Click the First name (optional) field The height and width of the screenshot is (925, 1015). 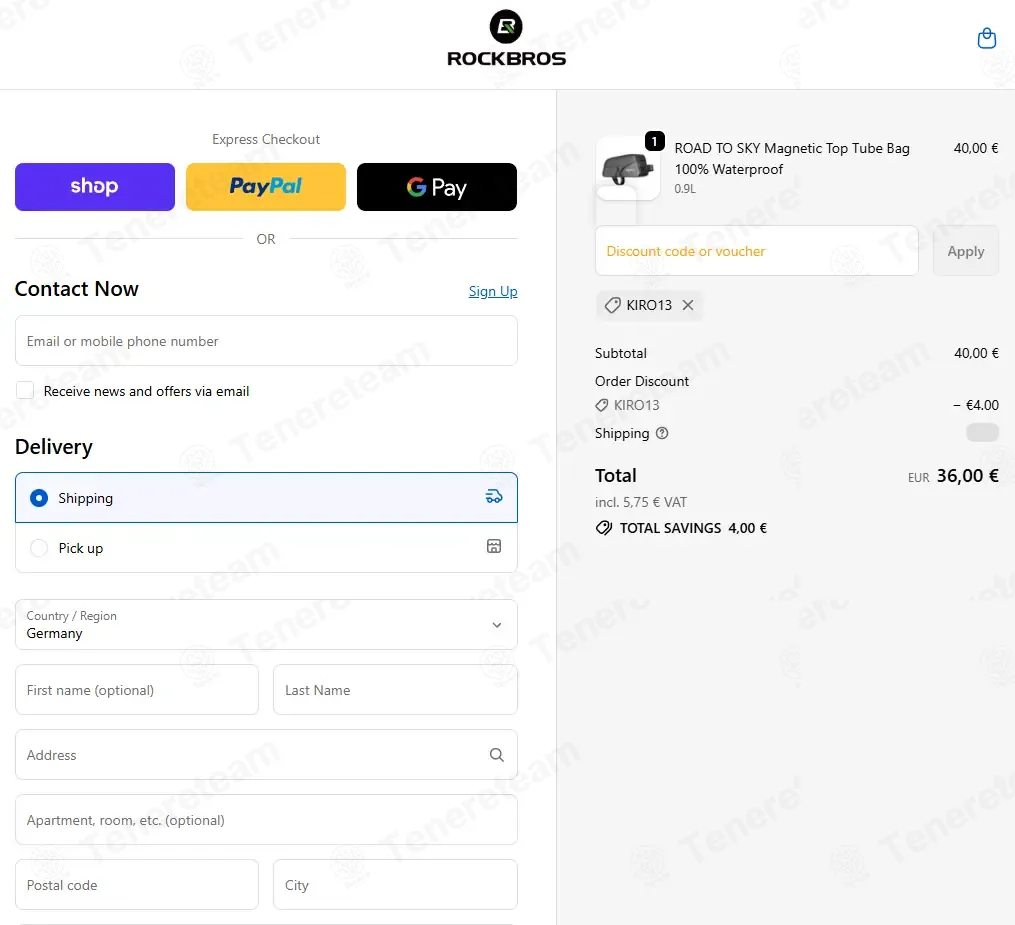coord(137,690)
